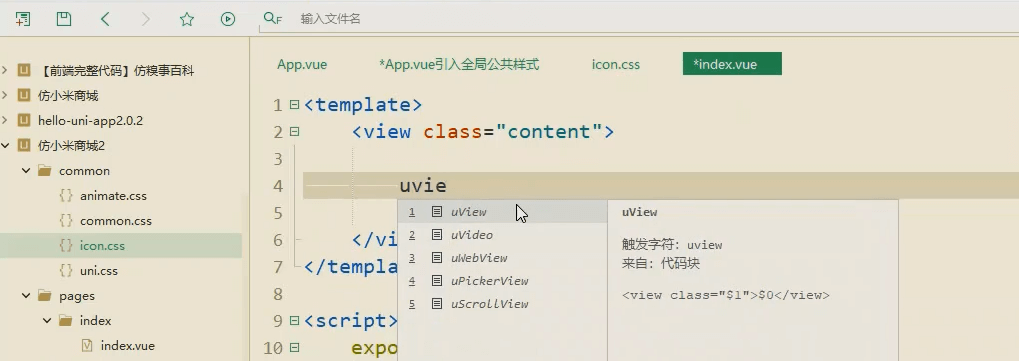
Task: Open common.css in the tree
Action: 116,221
